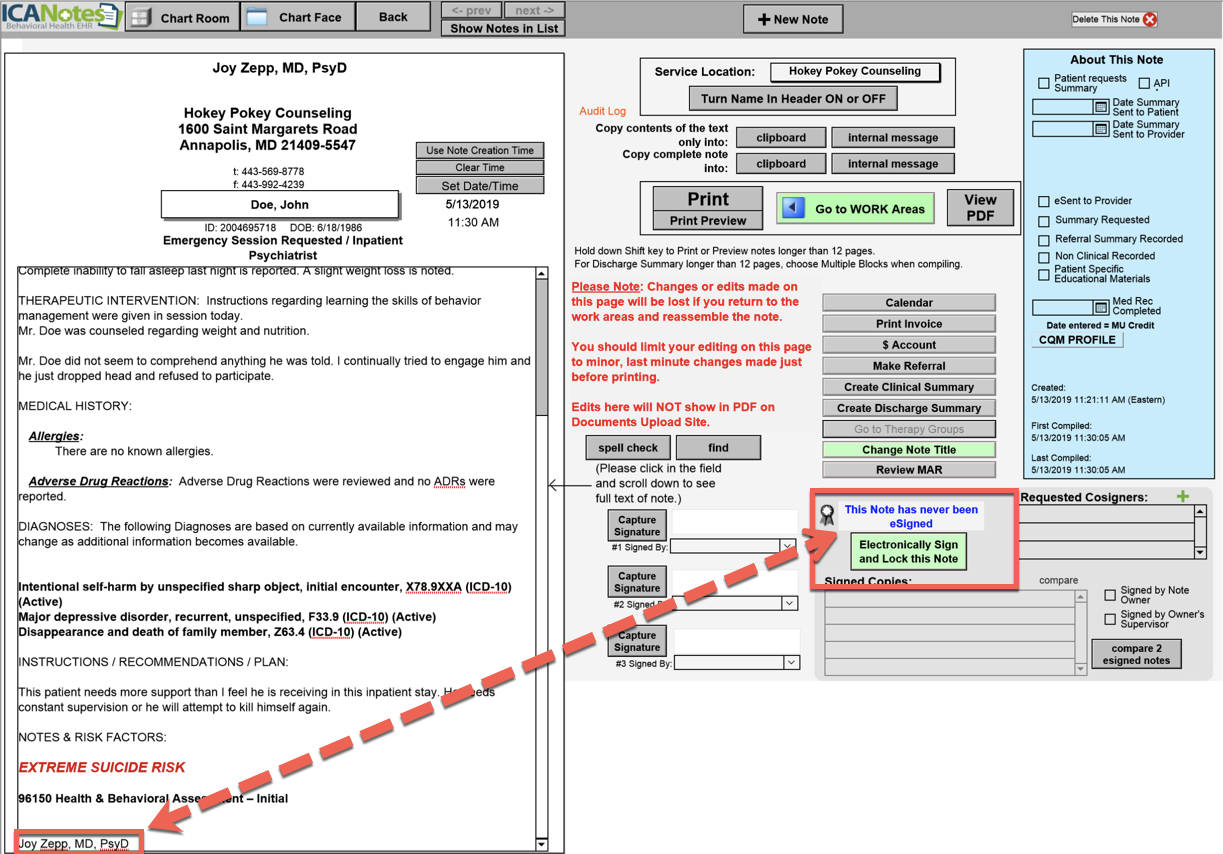Click the green plus to add cosigner

[1183, 496]
